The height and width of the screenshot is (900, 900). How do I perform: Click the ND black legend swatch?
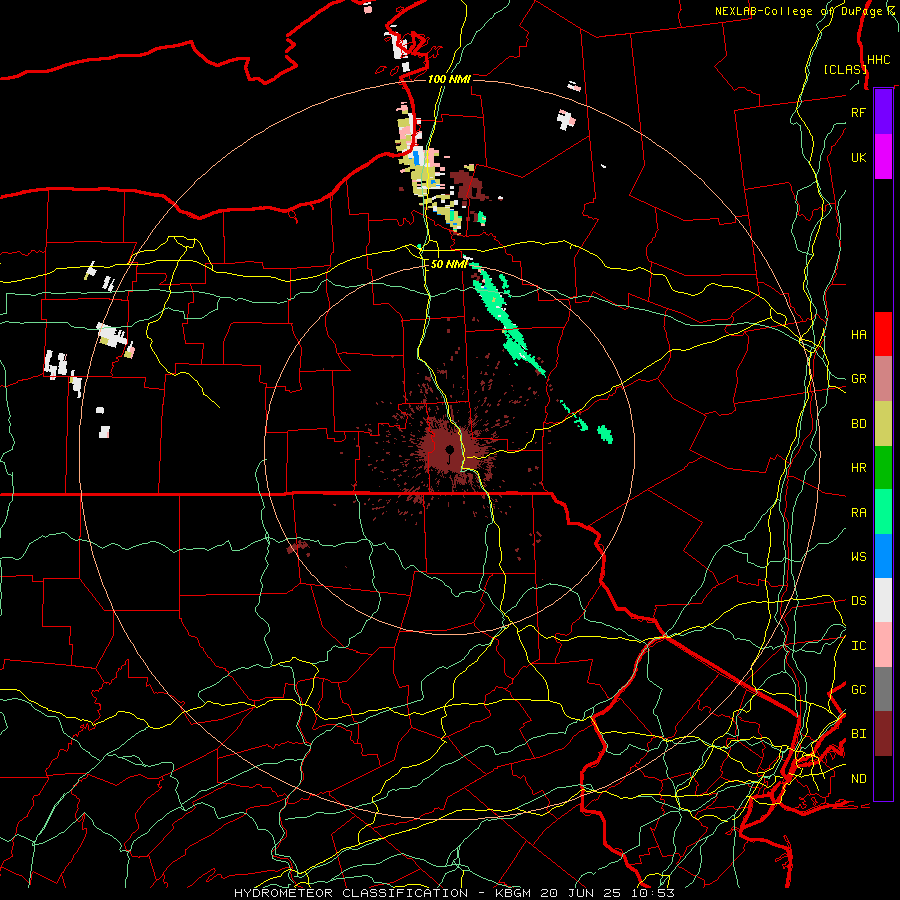tap(883, 778)
